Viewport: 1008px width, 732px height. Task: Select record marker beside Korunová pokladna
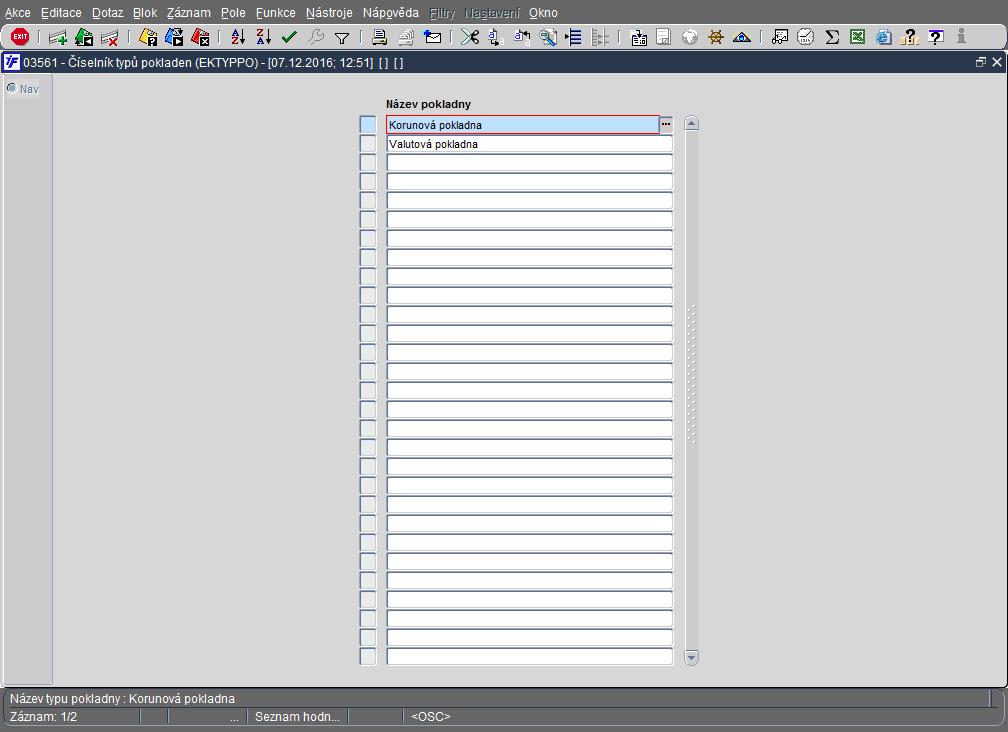(x=368, y=125)
